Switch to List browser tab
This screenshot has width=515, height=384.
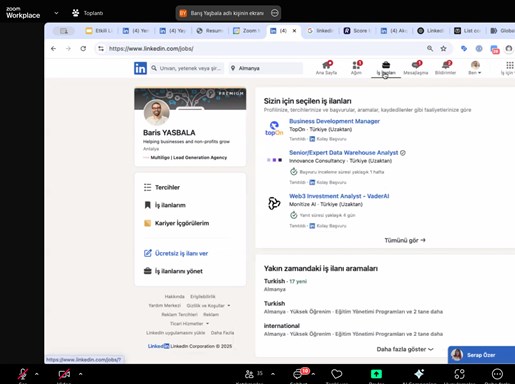coord(468,31)
